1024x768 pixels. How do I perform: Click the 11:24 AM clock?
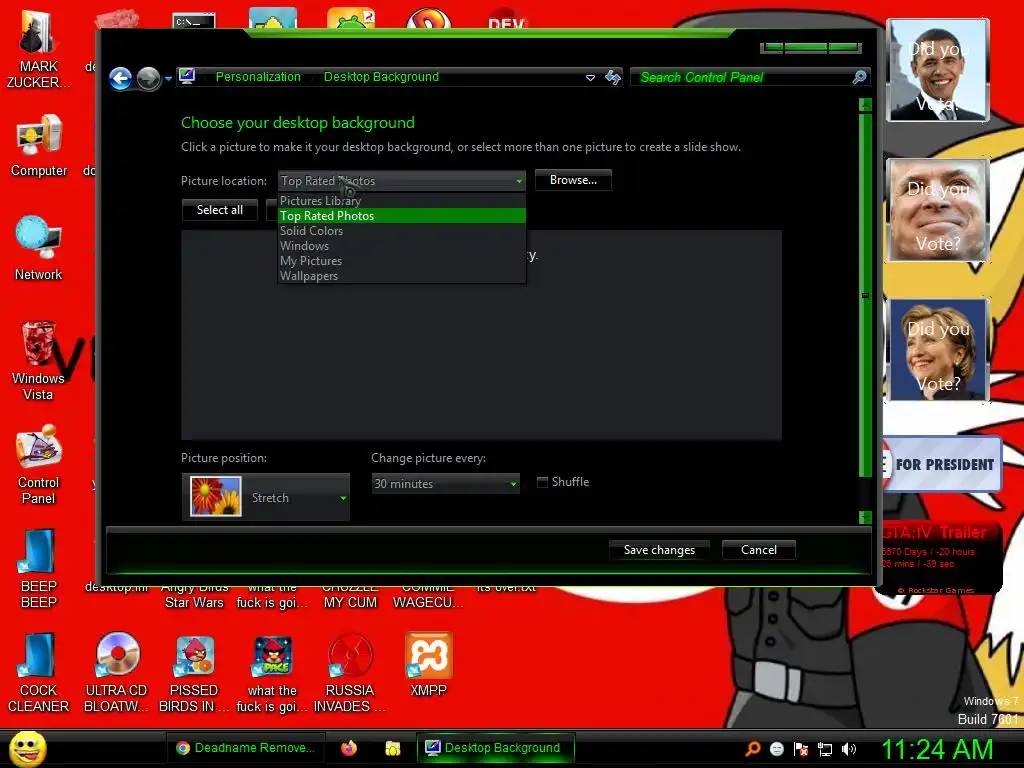pos(937,749)
